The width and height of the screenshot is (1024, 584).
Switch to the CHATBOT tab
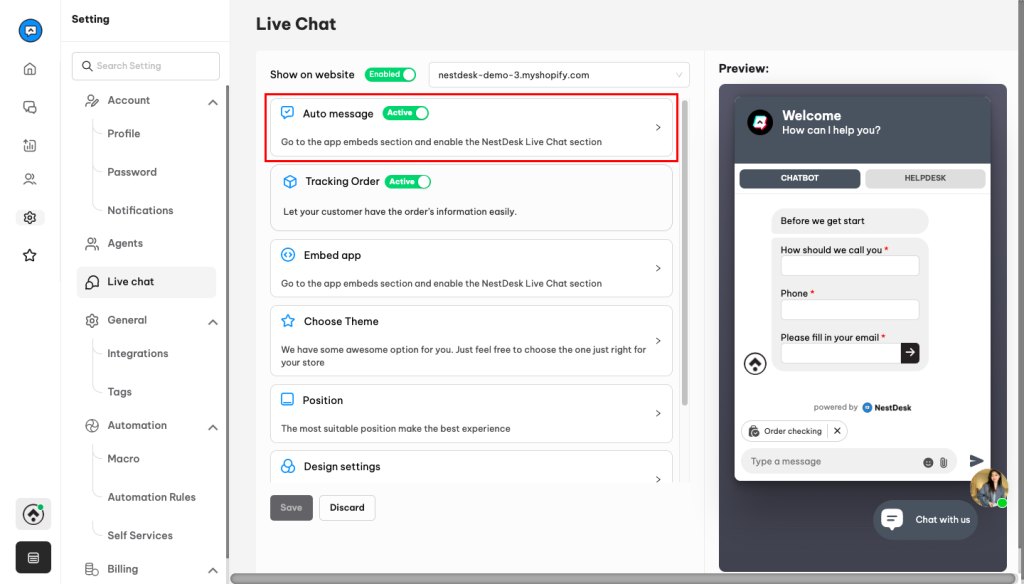[x=799, y=178]
